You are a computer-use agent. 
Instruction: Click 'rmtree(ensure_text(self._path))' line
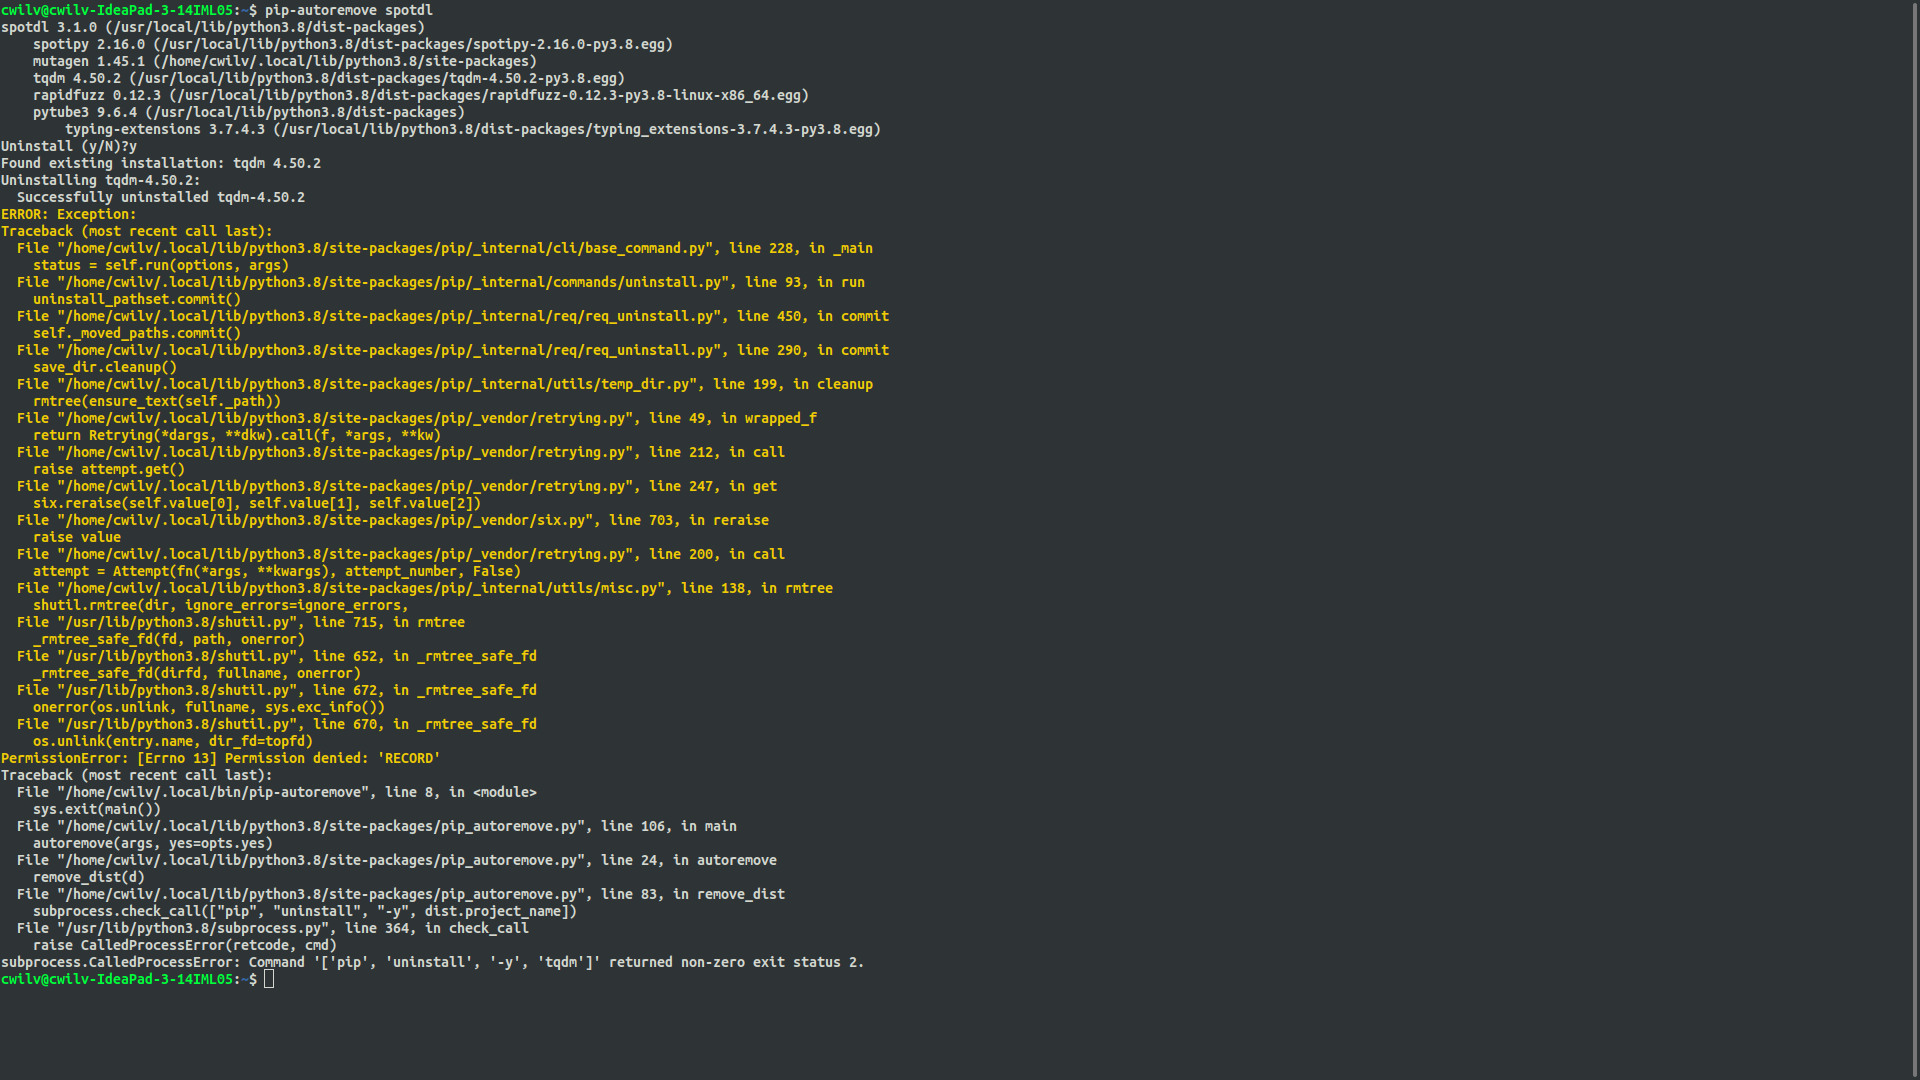[156, 401]
